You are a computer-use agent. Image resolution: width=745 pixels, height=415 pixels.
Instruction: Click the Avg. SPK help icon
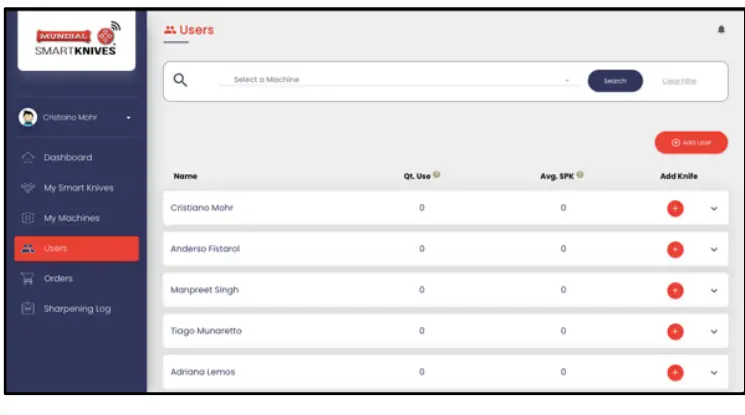tap(580, 176)
